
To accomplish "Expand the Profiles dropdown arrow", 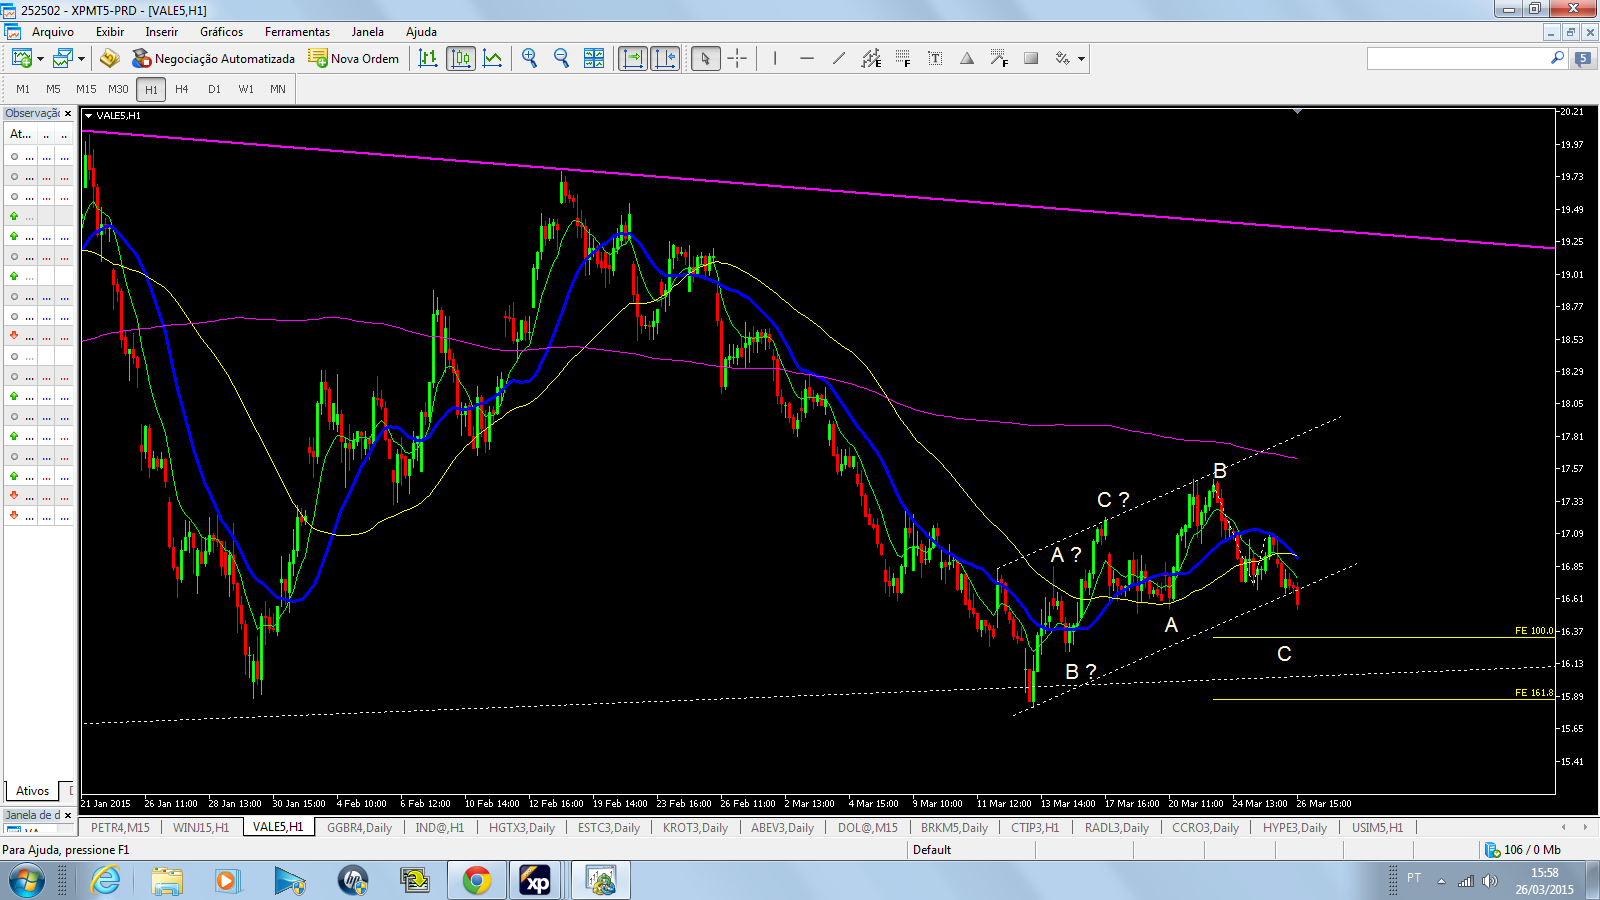I will pos(82,59).
